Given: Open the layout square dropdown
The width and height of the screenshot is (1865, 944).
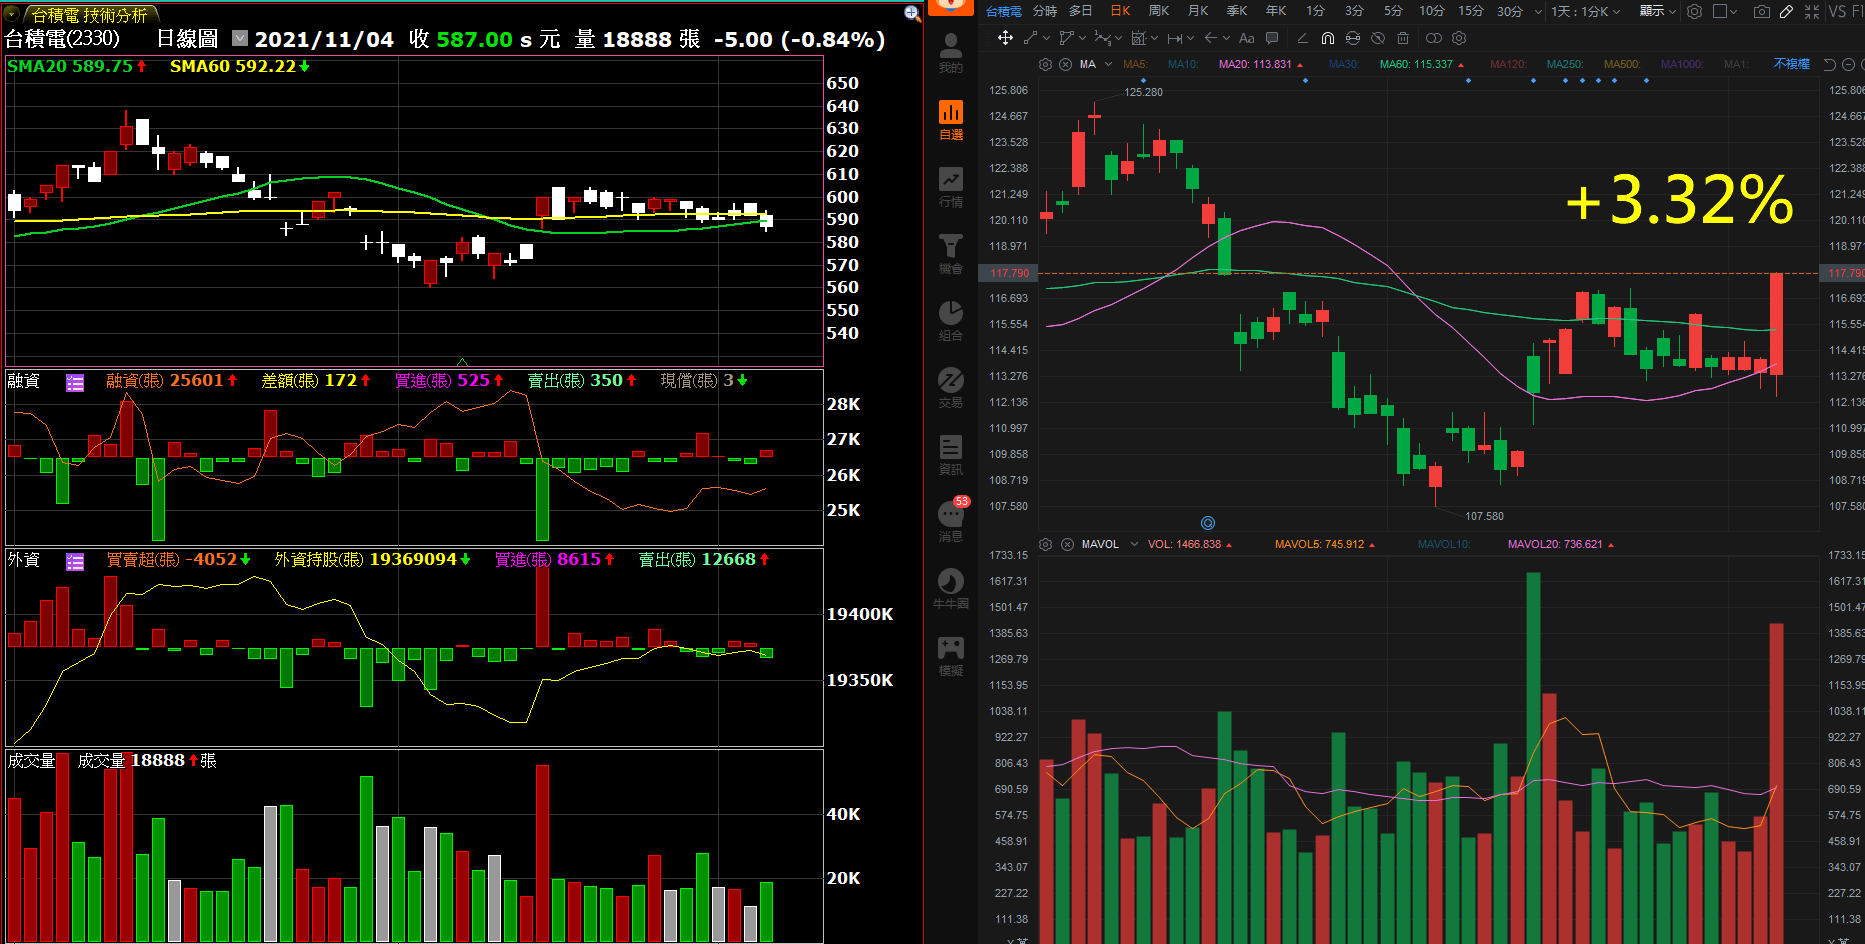Looking at the screenshot, I should tap(1725, 11).
